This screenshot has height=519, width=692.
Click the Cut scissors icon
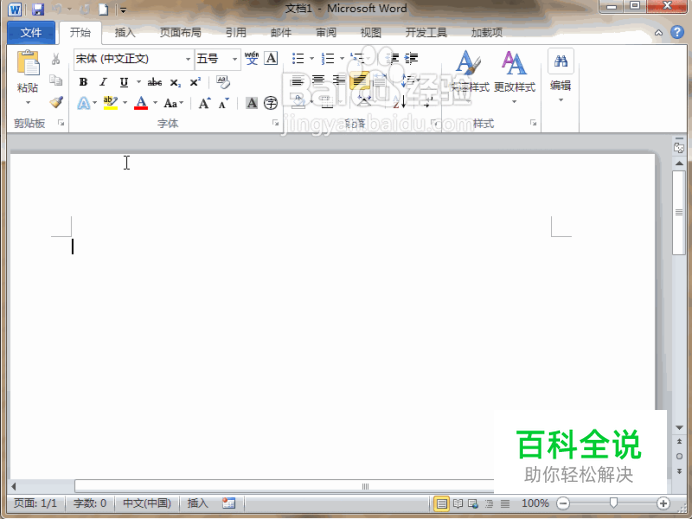[56, 59]
